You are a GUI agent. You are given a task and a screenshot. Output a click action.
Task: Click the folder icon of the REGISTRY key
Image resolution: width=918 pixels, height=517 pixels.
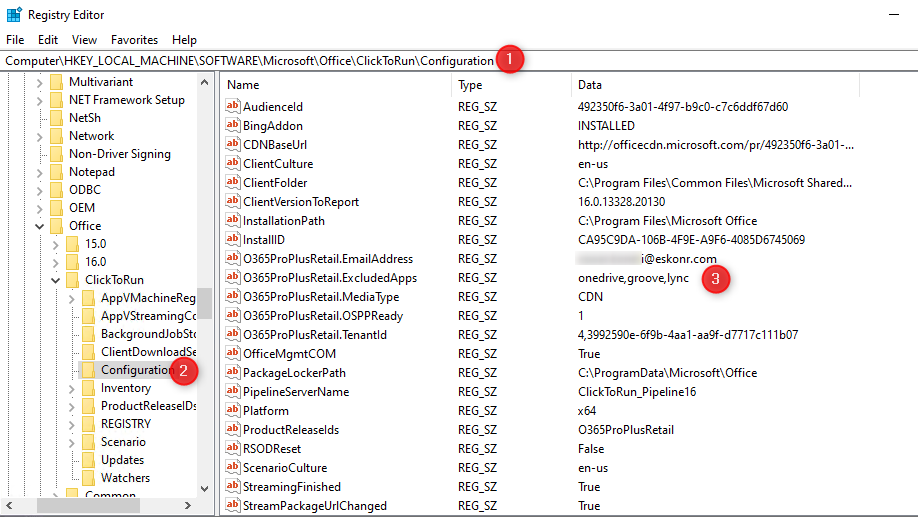[88, 424]
